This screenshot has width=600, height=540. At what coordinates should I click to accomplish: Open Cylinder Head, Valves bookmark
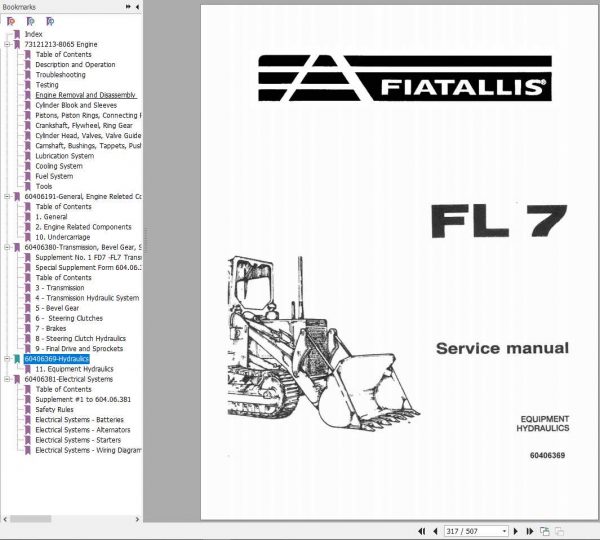point(88,135)
